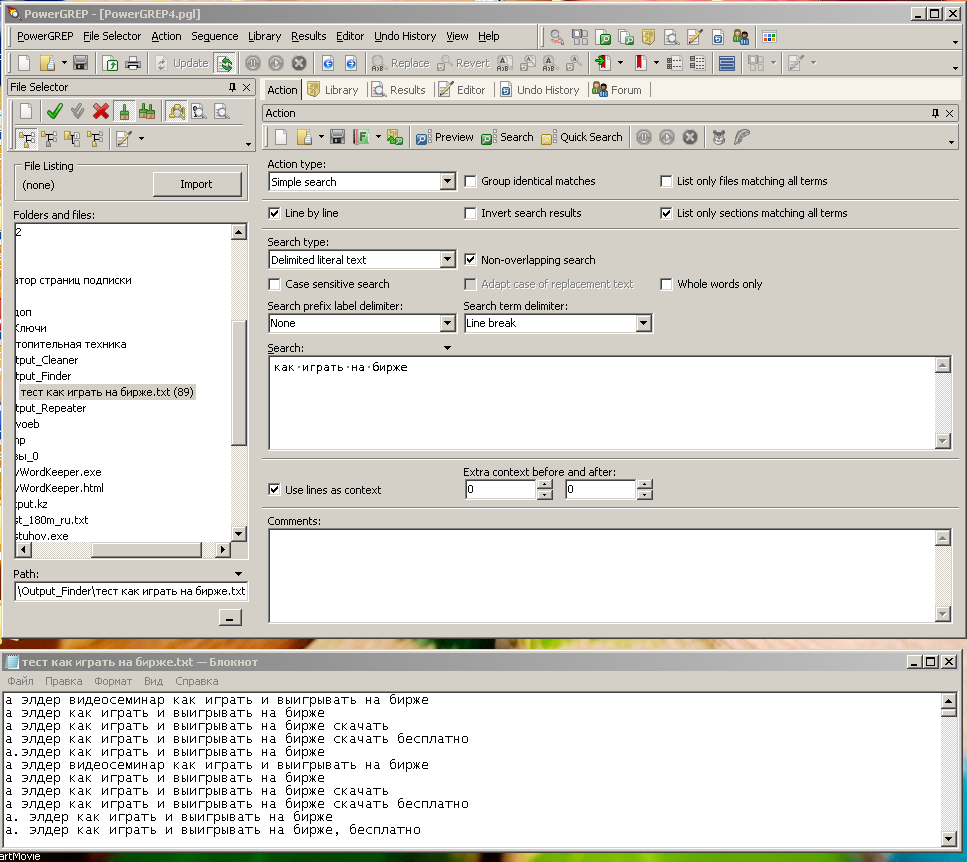967x862 pixels.
Task: Click the Replace toolbar button
Action: 400,63
